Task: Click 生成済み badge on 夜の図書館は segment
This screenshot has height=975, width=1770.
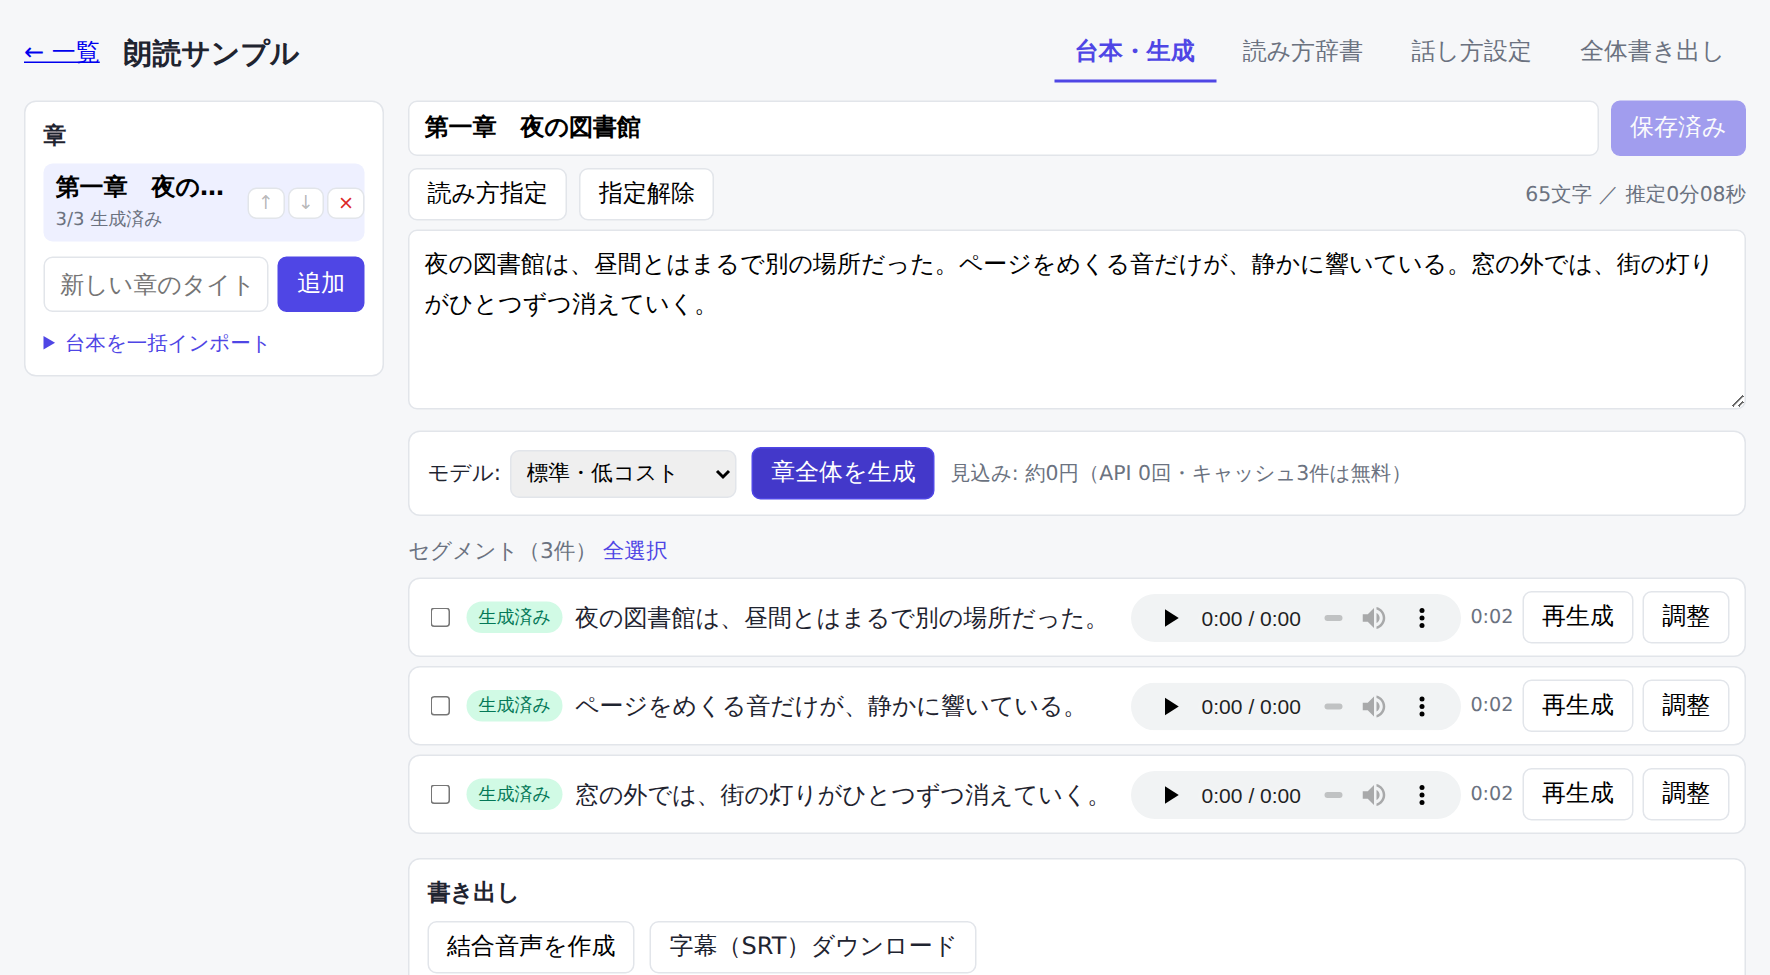Action: (x=514, y=618)
